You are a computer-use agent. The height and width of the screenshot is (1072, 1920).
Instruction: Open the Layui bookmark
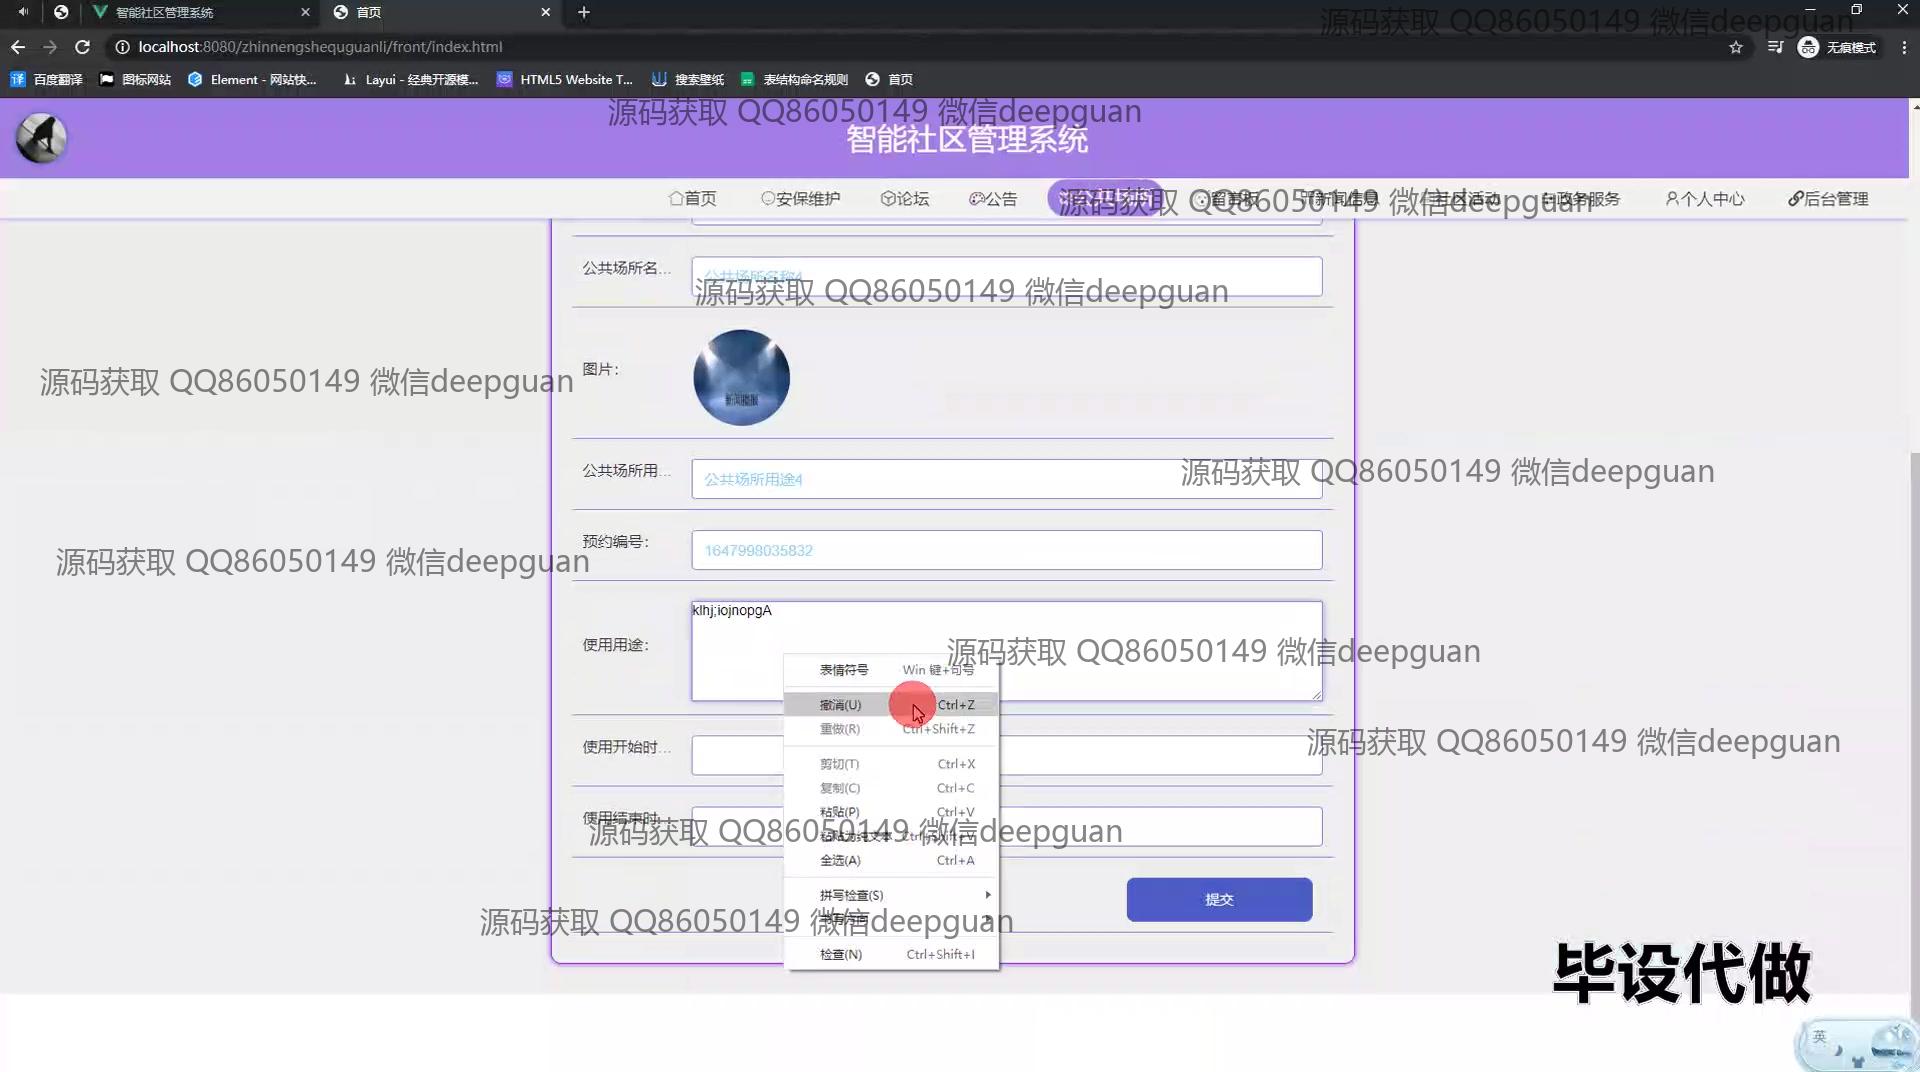pyautogui.click(x=411, y=79)
